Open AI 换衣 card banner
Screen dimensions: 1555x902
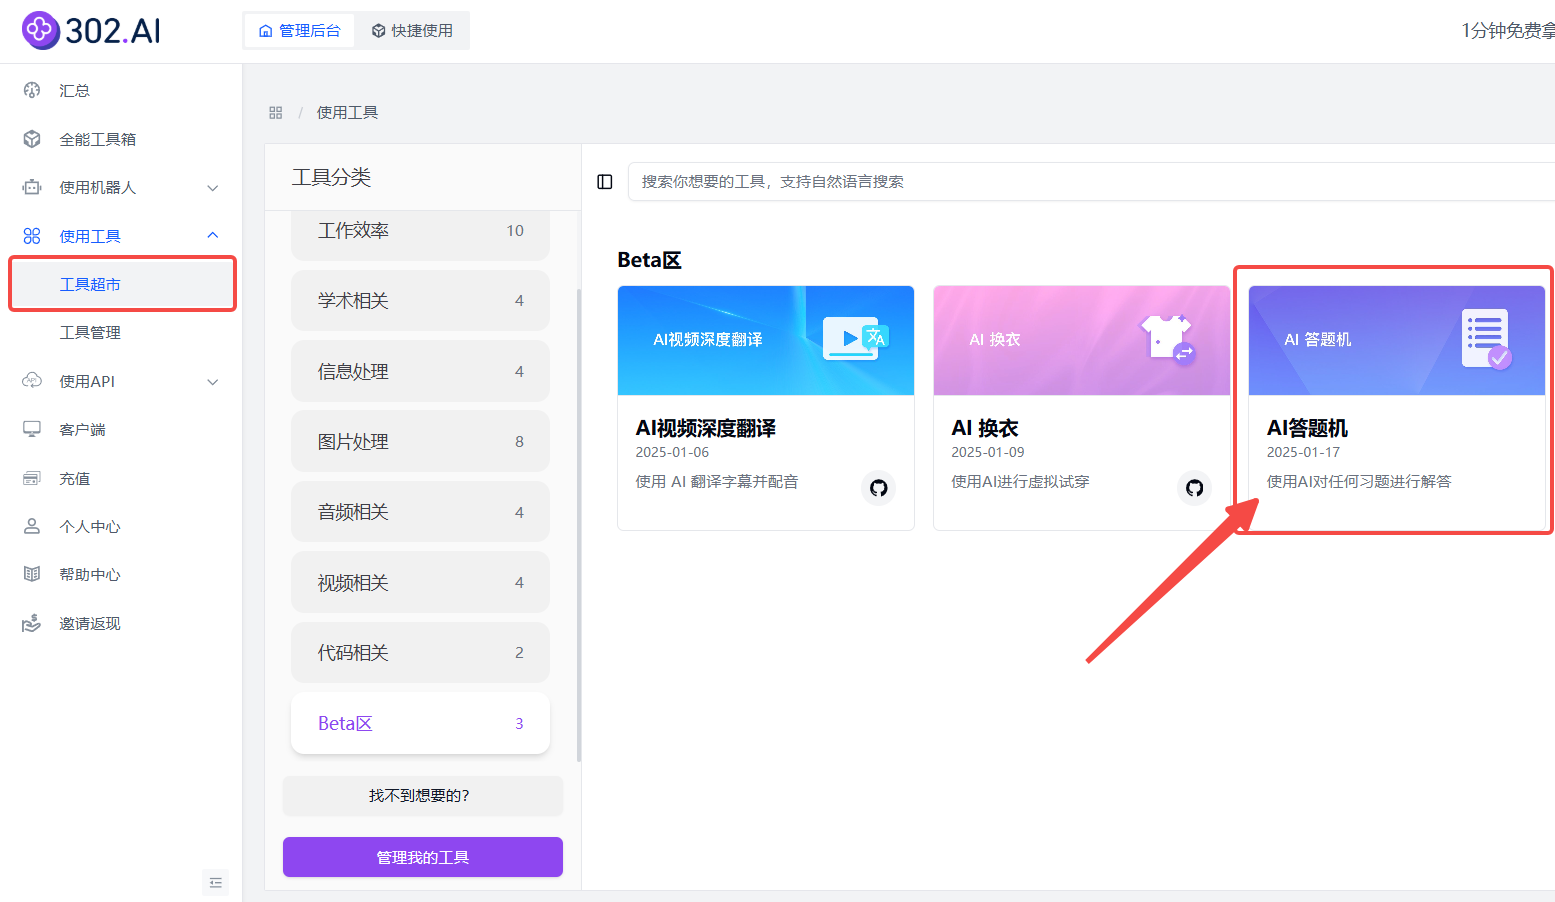coord(1082,340)
